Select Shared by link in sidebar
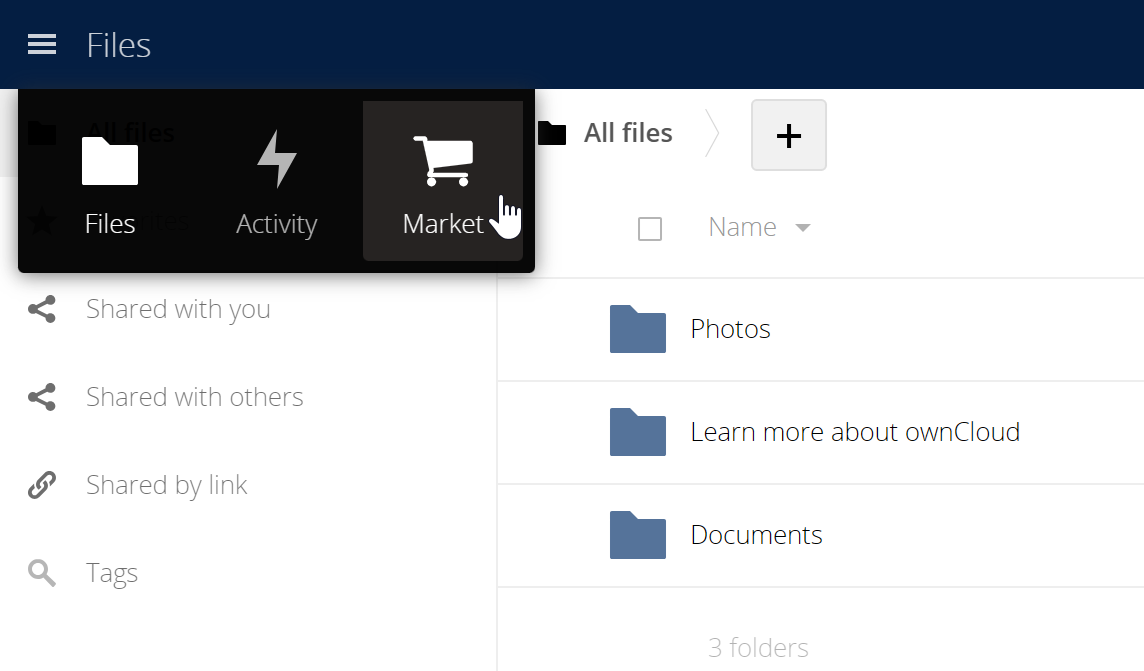The height and width of the screenshot is (671, 1144). click(x=166, y=485)
